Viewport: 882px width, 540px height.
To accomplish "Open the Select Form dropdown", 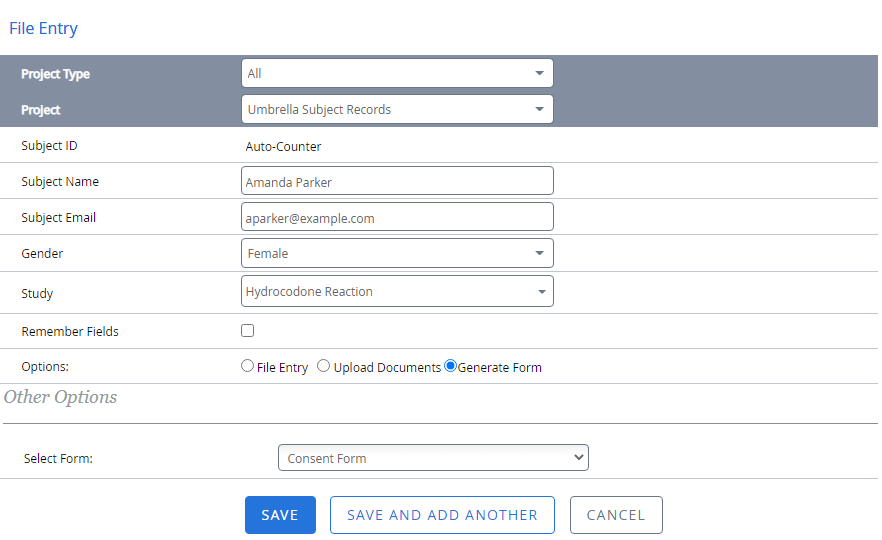I will (x=432, y=458).
